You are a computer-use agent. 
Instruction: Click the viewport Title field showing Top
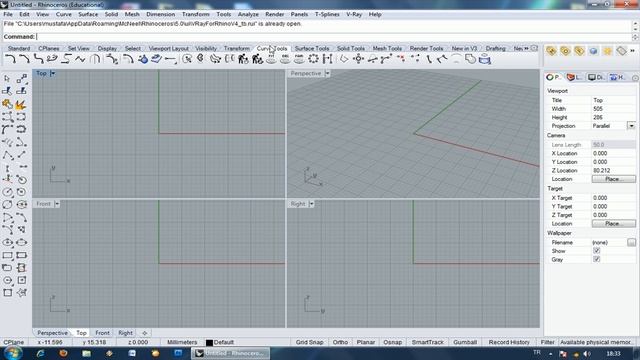pyautogui.click(x=613, y=100)
